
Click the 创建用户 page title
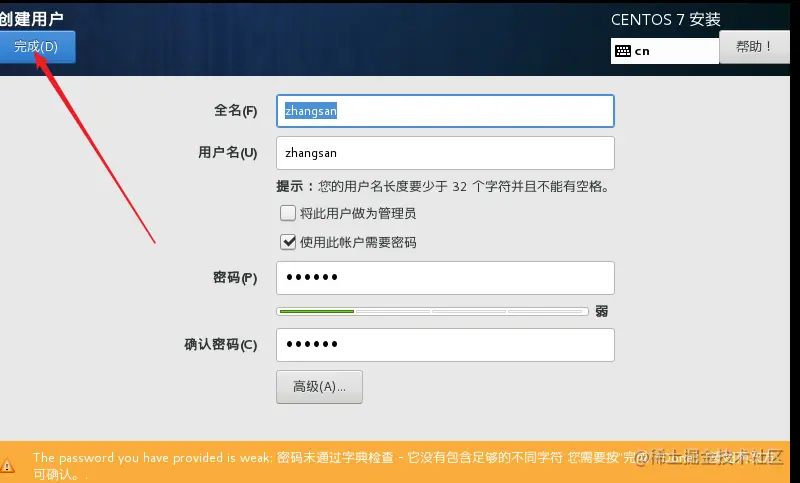point(32,19)
